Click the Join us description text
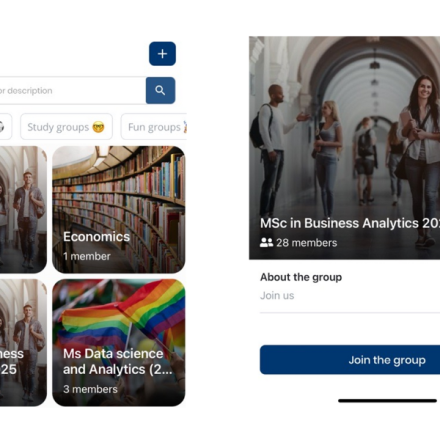This screenshot has width=440, height=440. pyautogui.click(x=277, y=295)
